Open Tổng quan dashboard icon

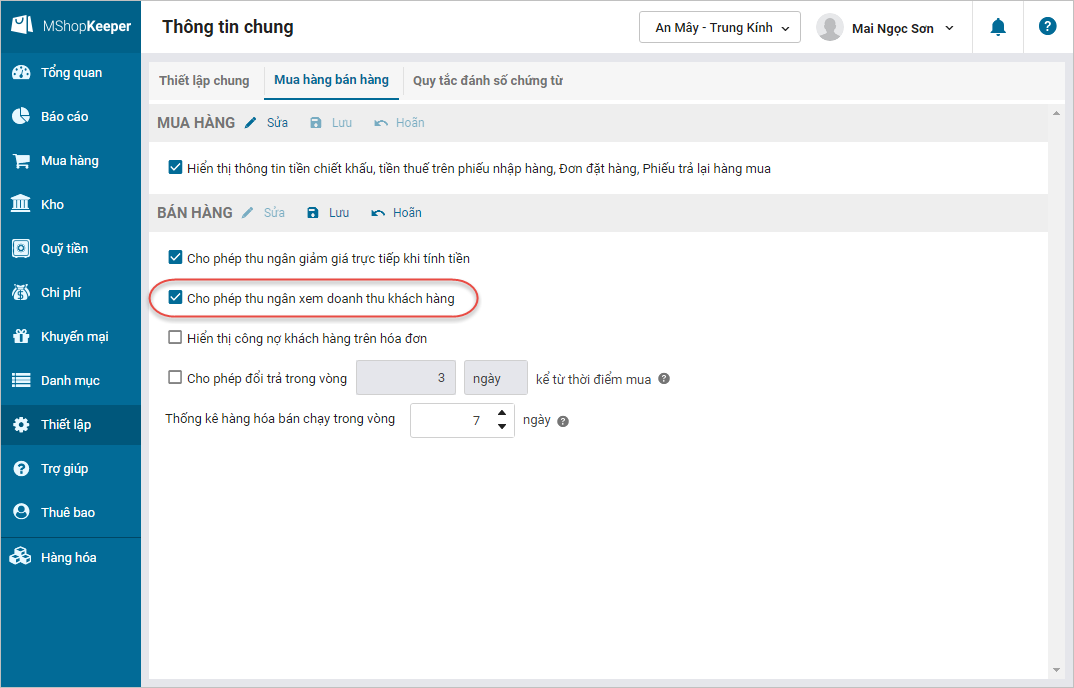point(21,73)
